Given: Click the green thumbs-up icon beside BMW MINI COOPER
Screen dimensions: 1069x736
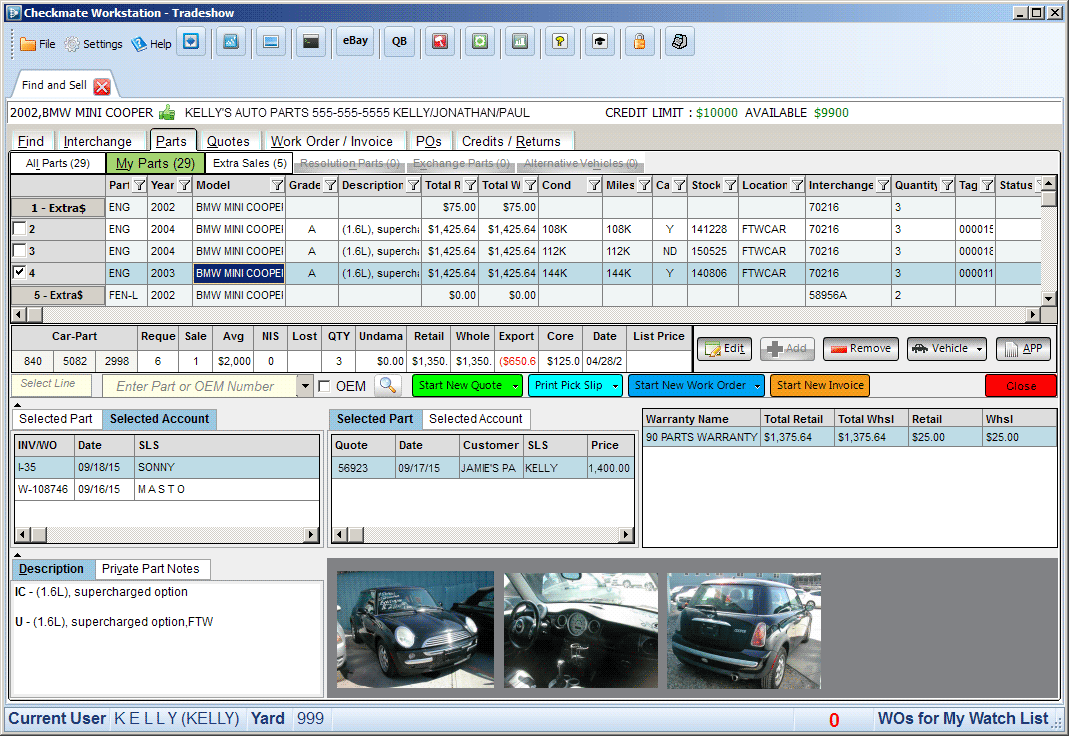Looking at the screenshot, I should tap(167, 112).
